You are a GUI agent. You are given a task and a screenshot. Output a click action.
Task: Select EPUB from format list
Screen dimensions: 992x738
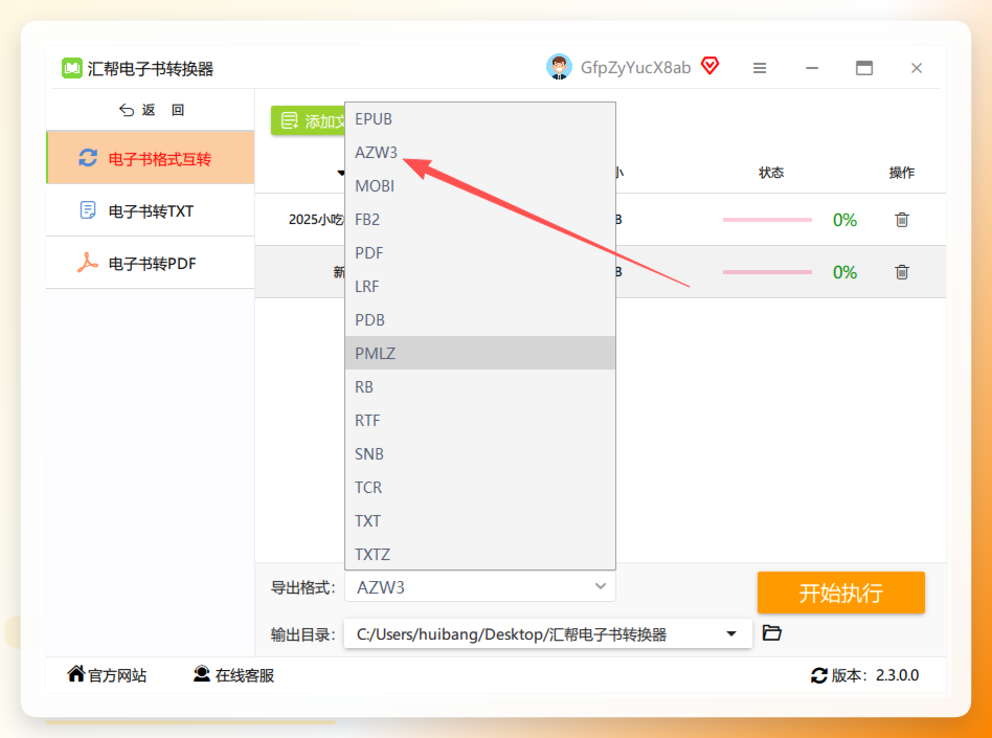(480, 119)
